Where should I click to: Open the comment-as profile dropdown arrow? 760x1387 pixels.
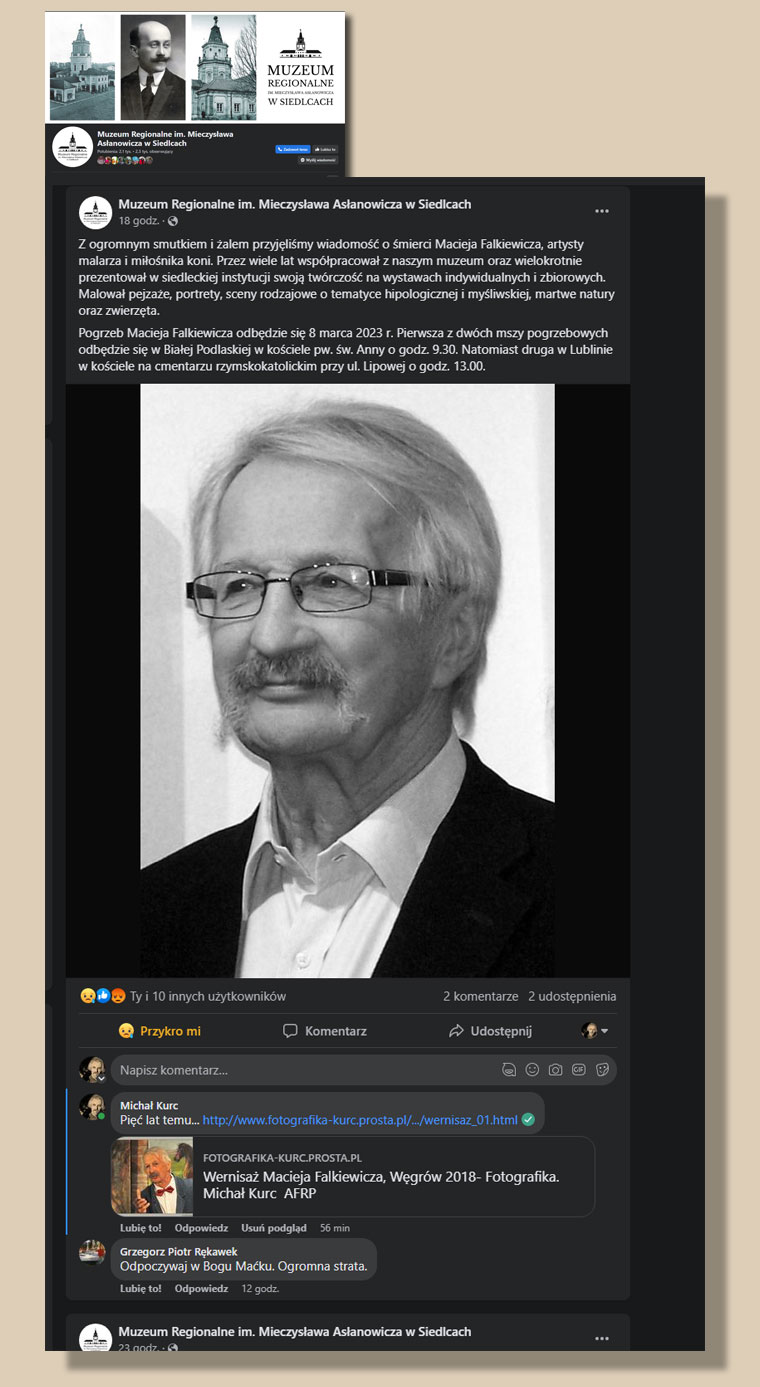coord(604,1031)
